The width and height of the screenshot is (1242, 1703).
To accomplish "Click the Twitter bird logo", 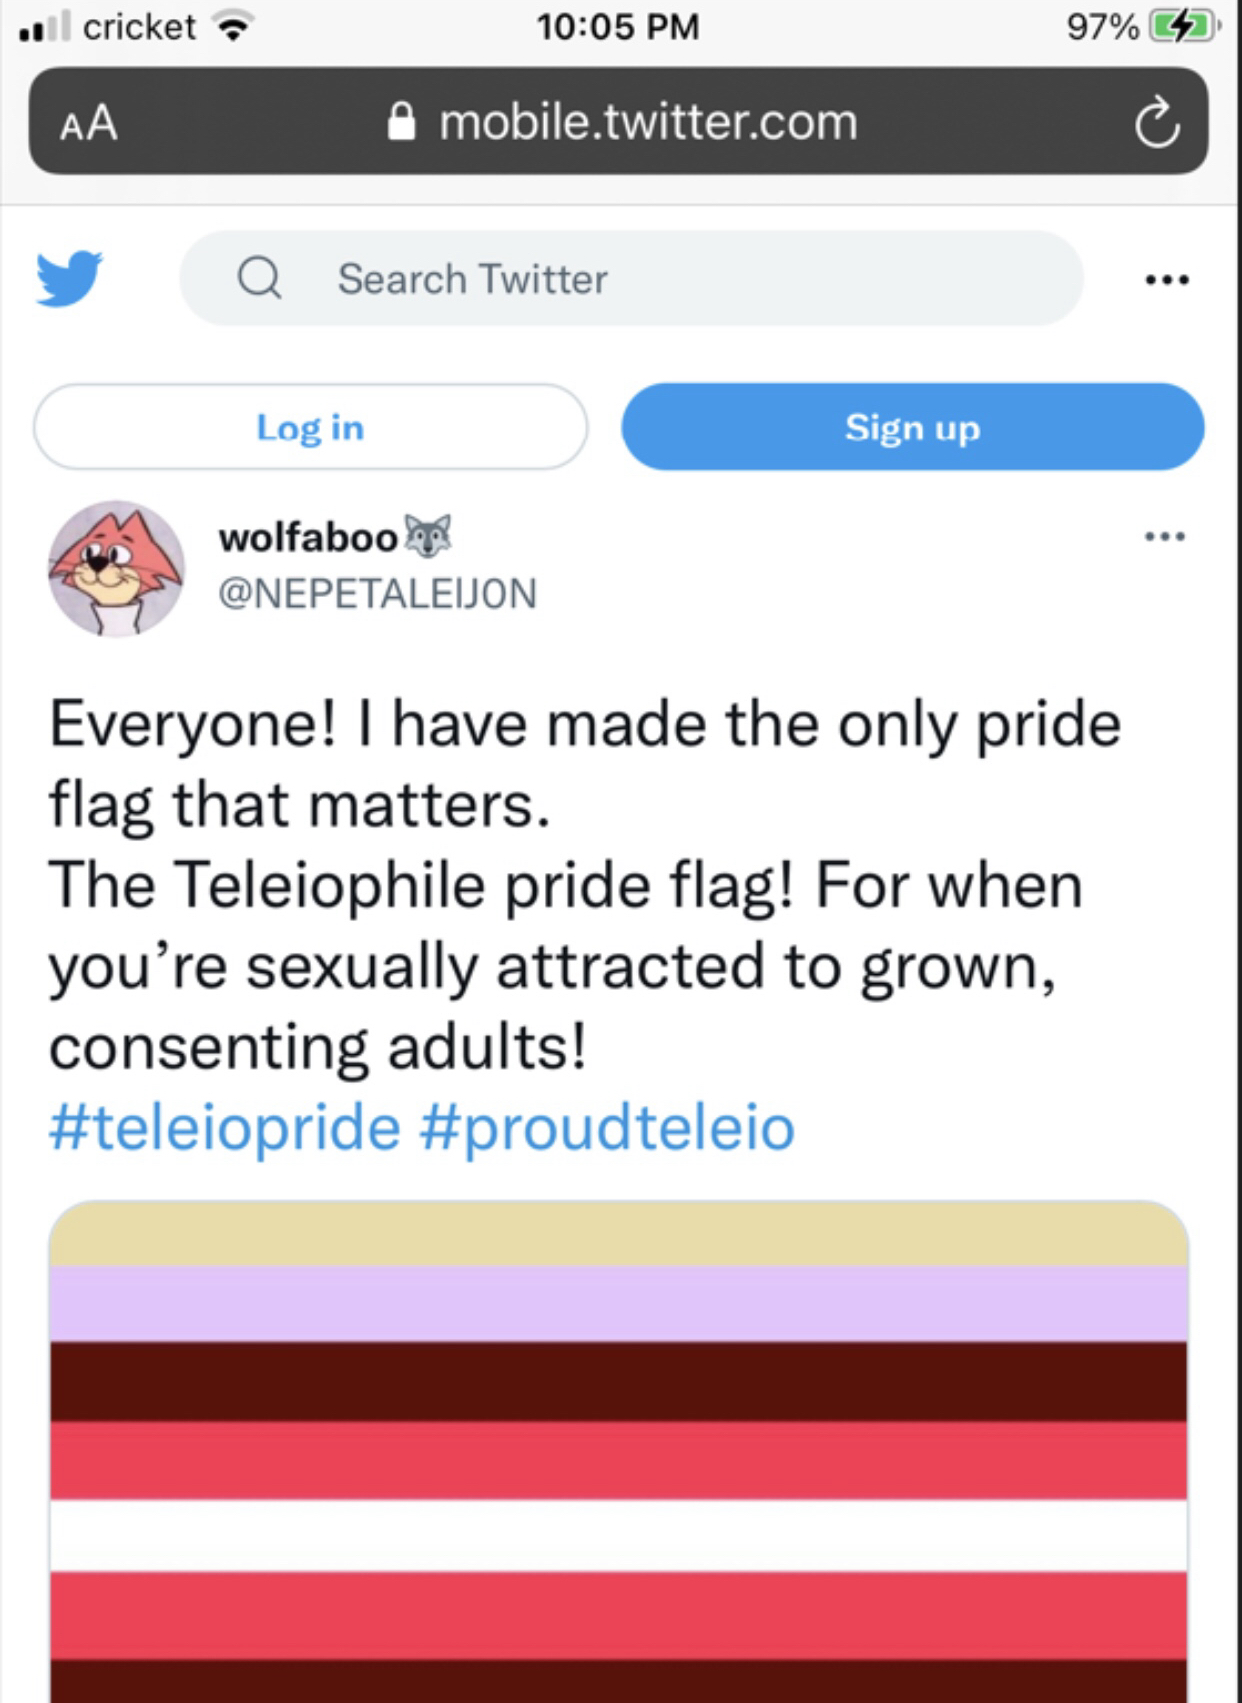I will 69,277.
